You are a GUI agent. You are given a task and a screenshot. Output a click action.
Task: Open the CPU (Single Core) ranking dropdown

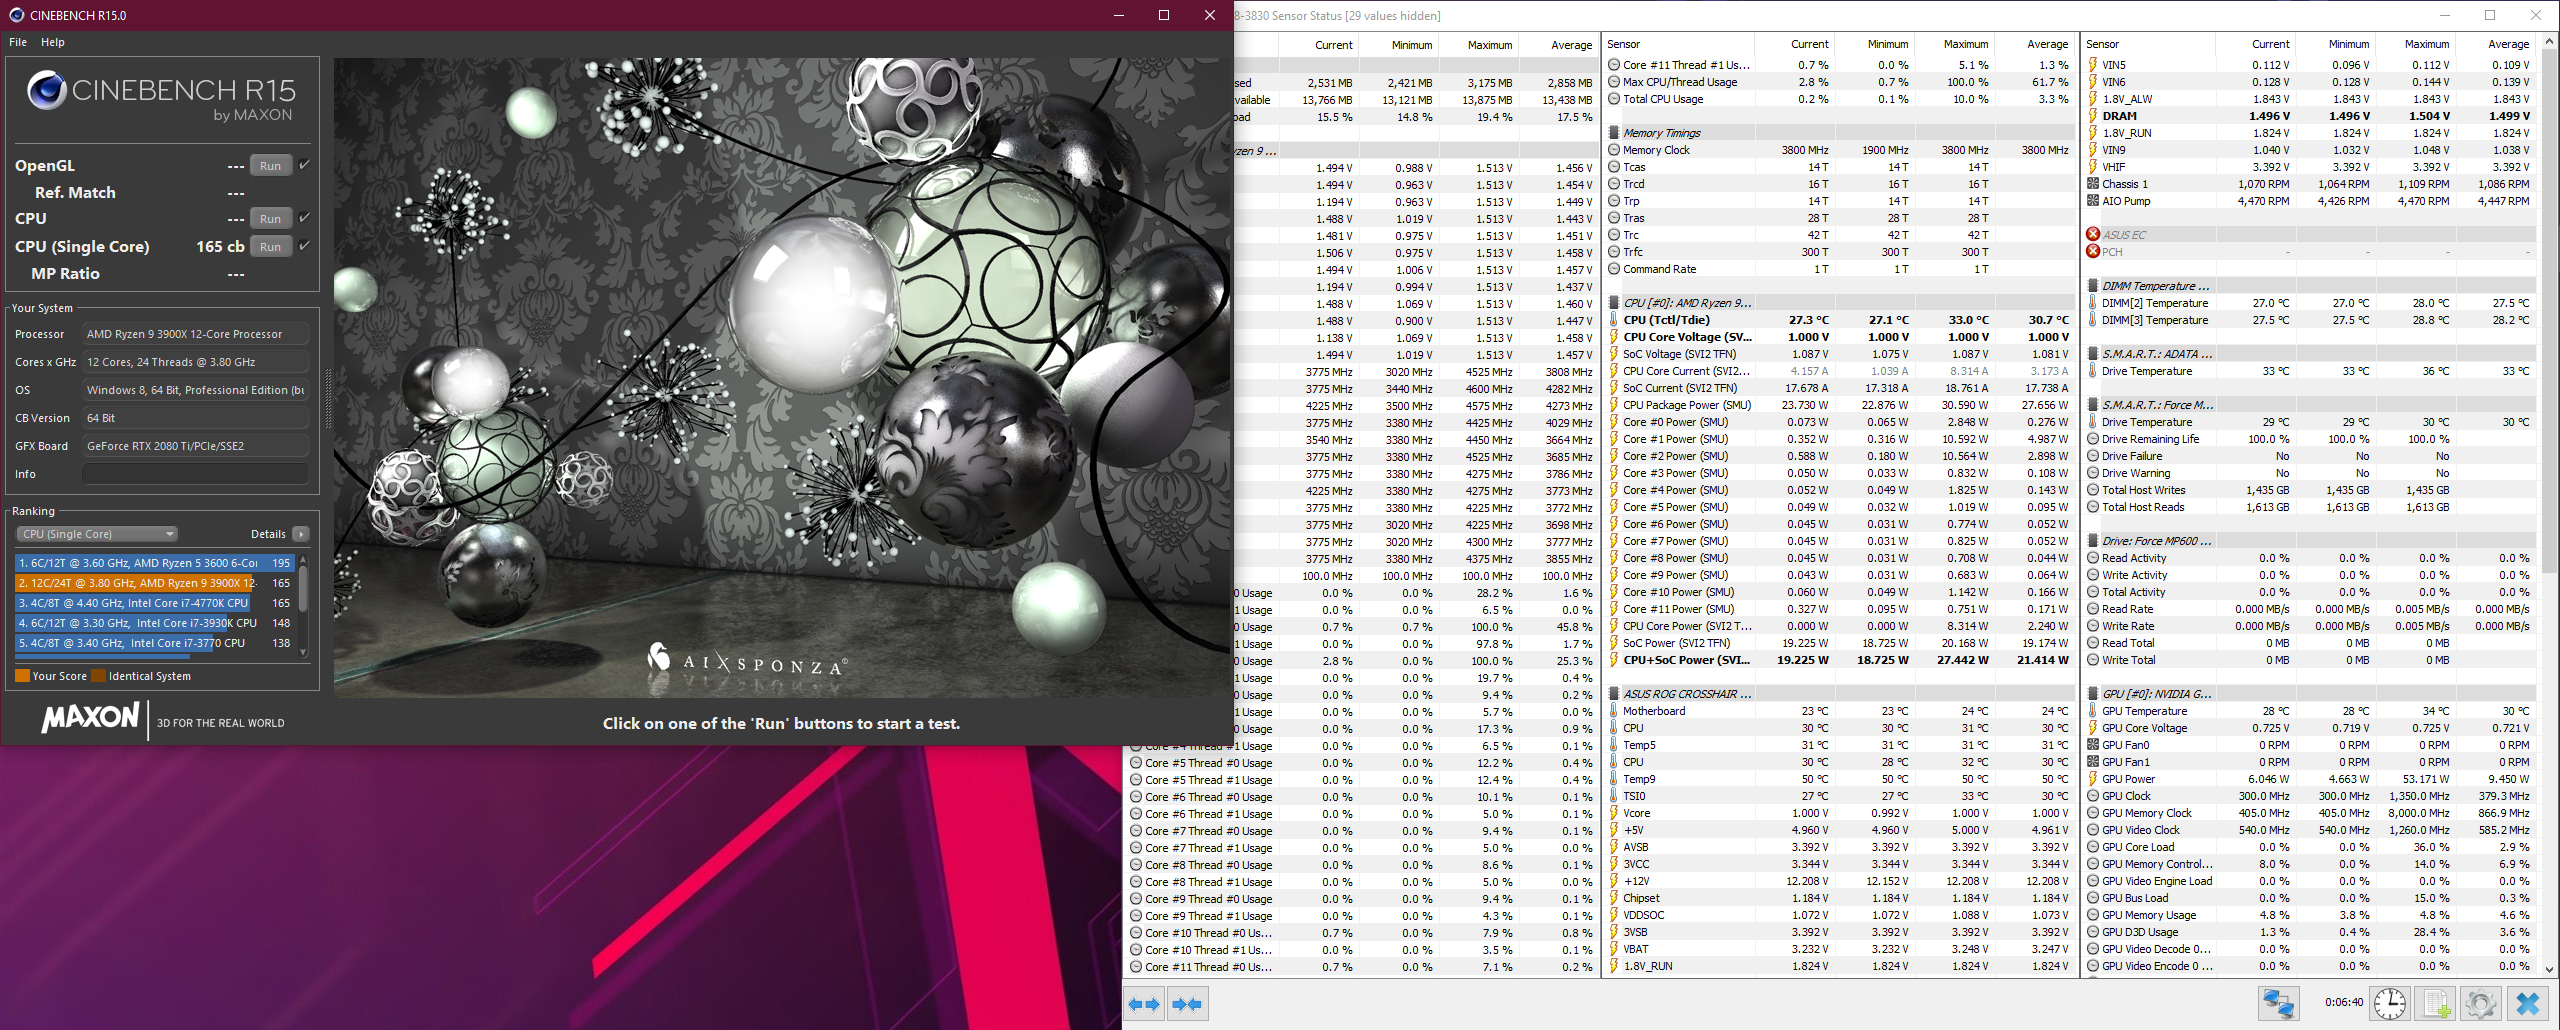pos(97,534)
